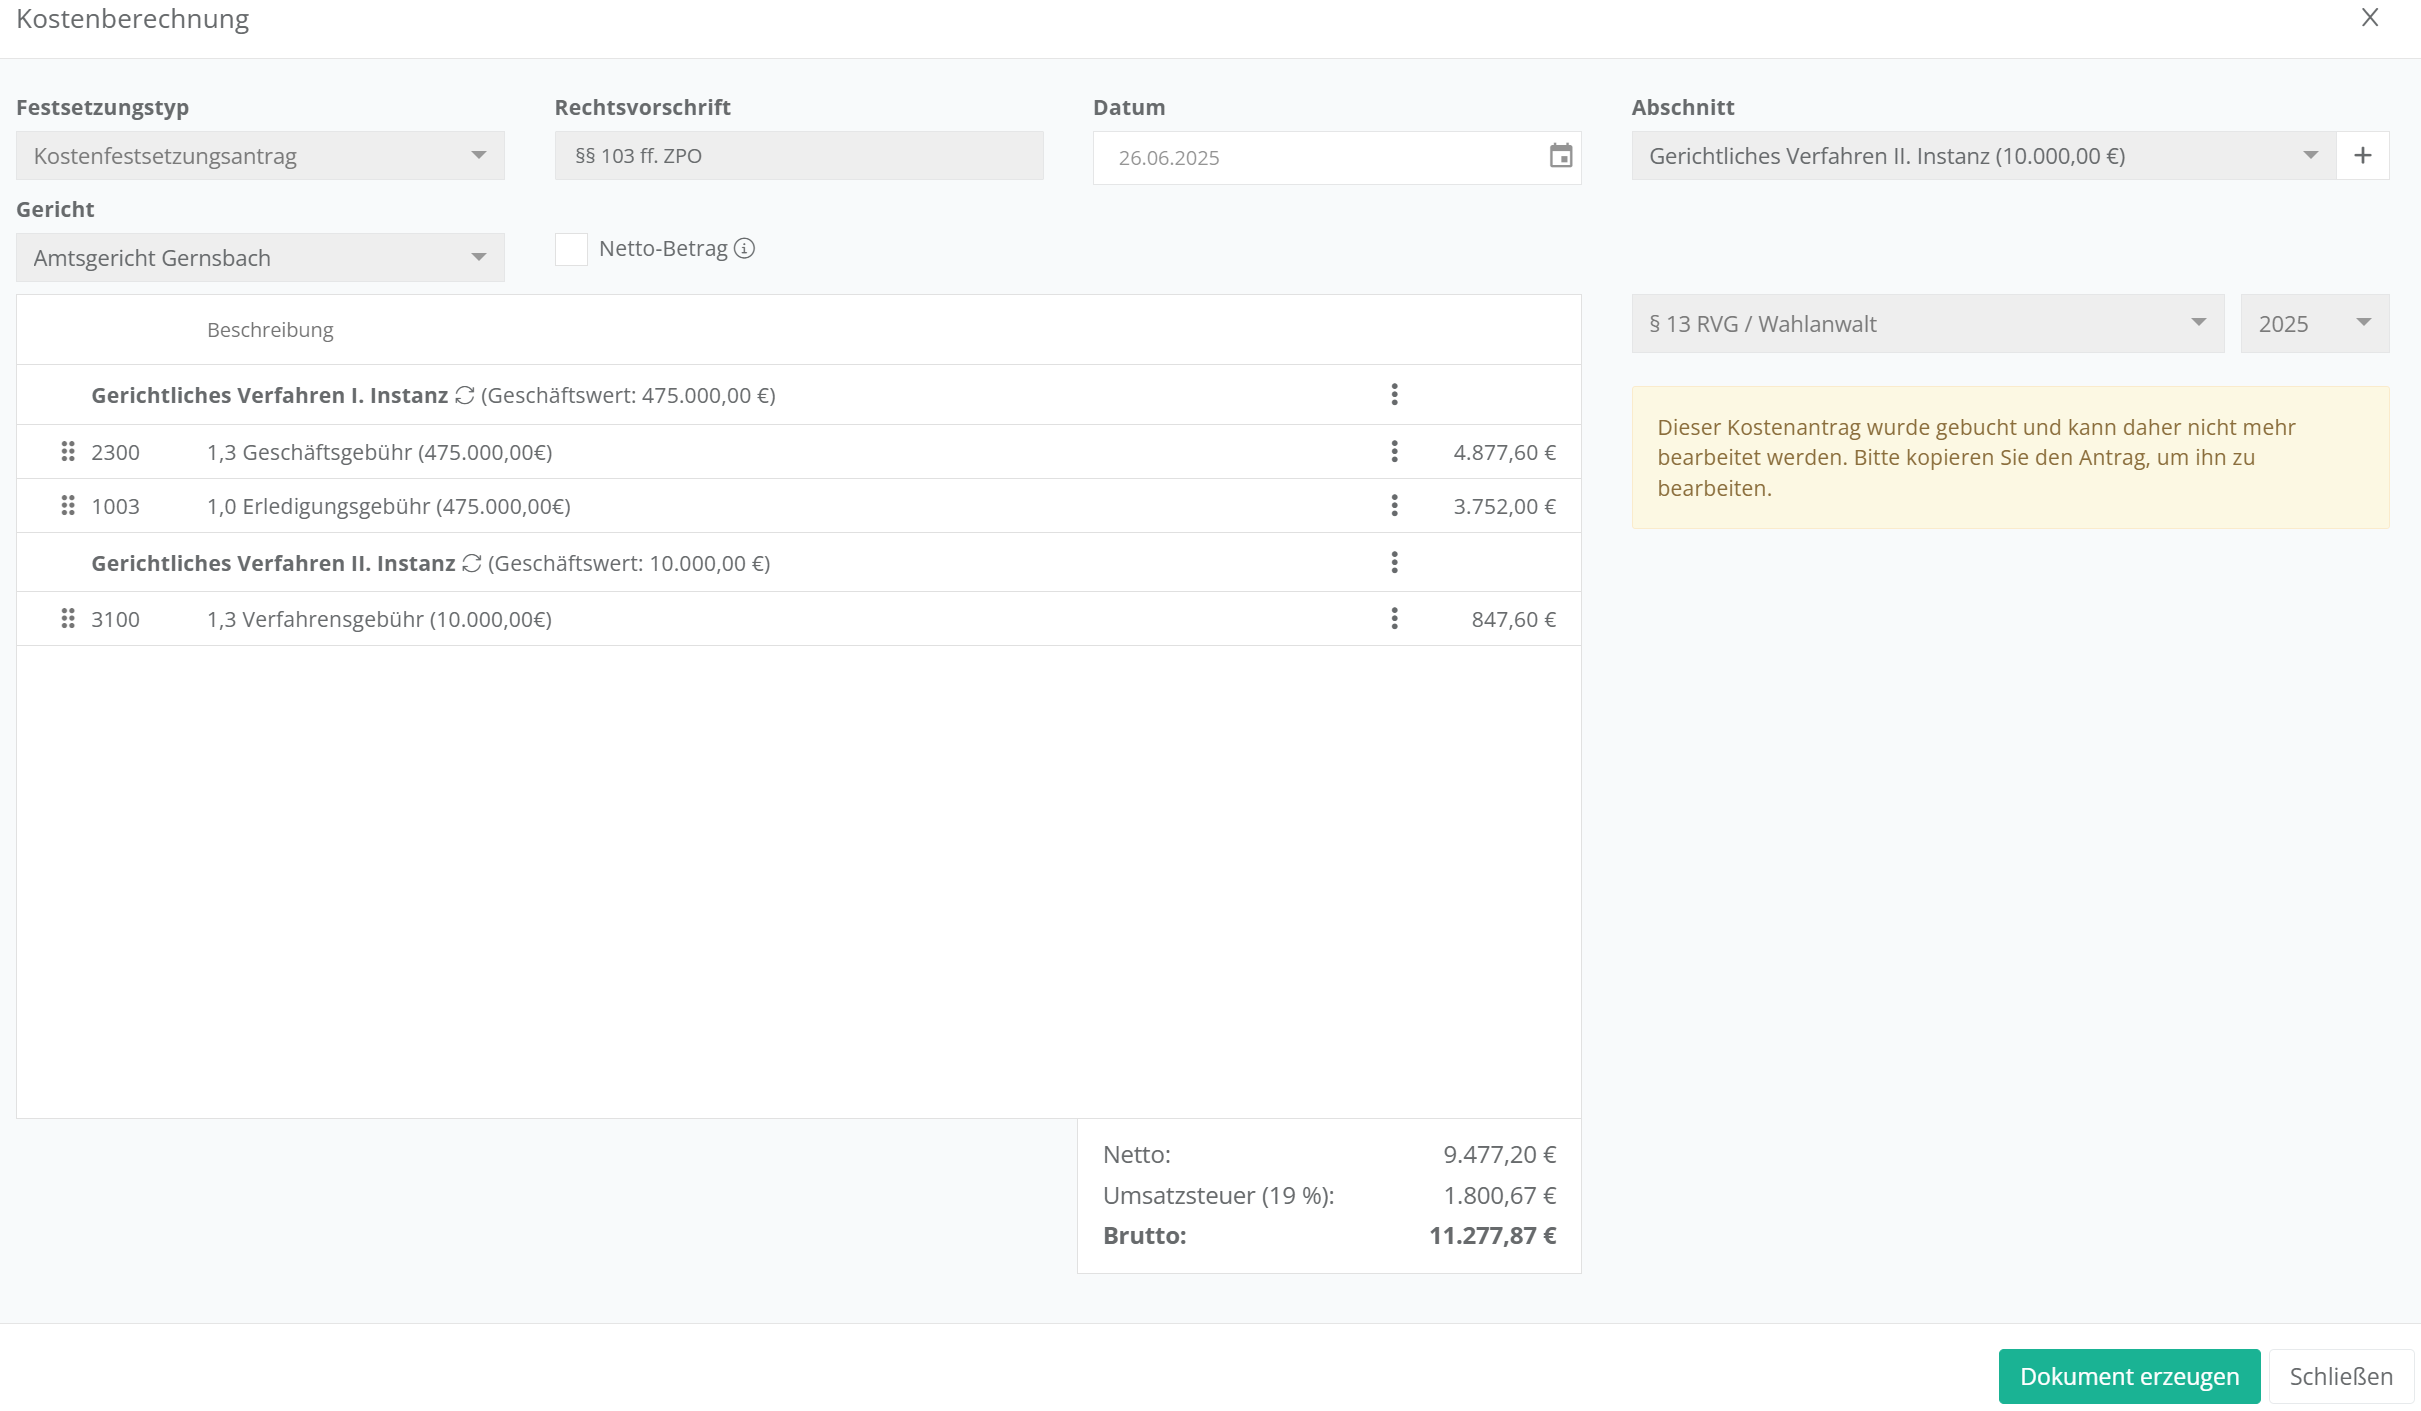Click the refresh icon beside I. Instanz heading
This screenshot has width=2421, height=1411.
pos(464,396)
